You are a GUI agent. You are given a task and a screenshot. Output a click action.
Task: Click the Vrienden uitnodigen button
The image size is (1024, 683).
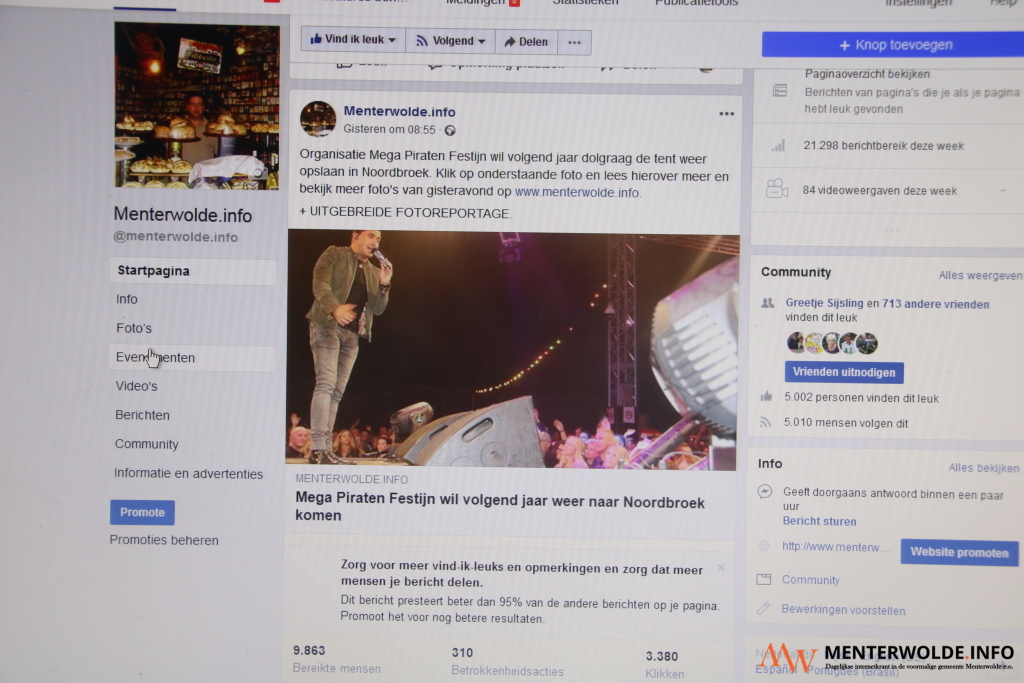[x=844, y=372]
